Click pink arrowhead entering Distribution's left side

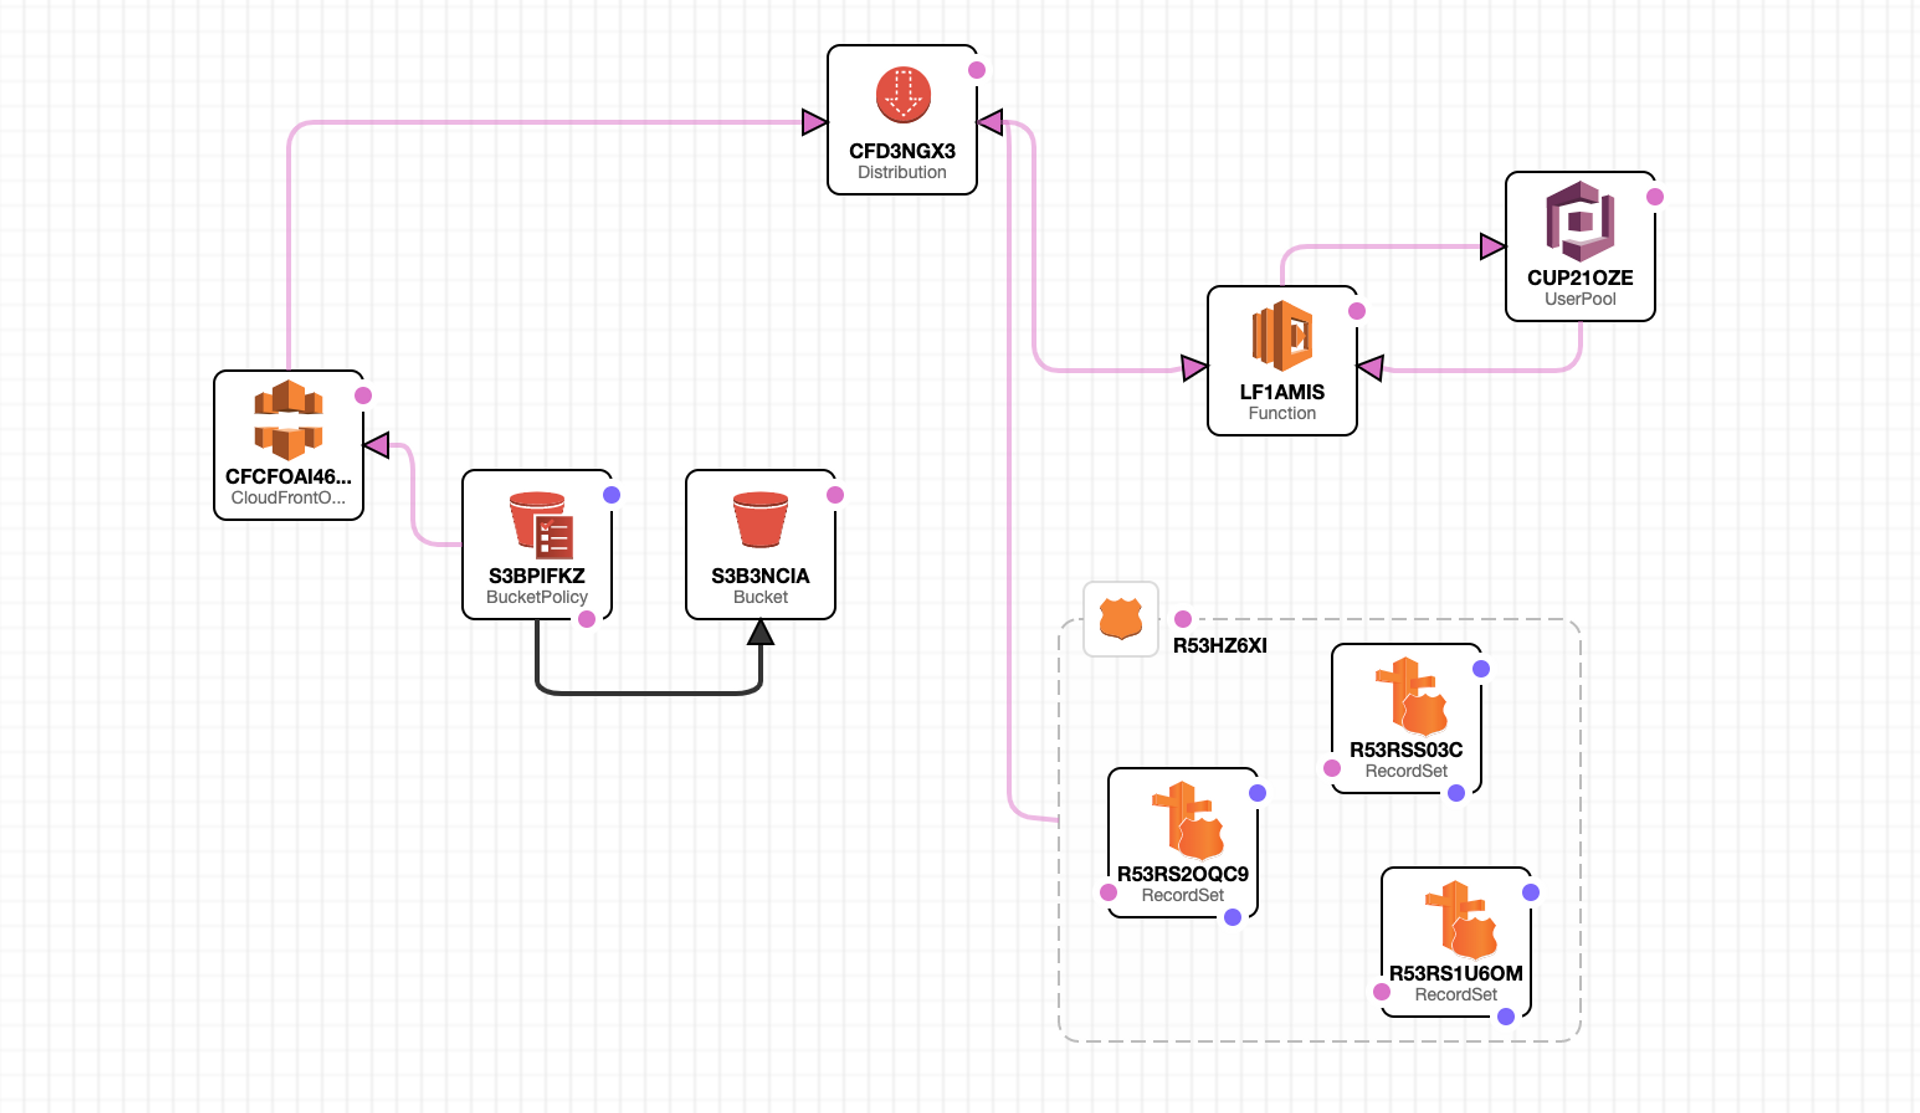pyautogui.click(x=814, y=123)
